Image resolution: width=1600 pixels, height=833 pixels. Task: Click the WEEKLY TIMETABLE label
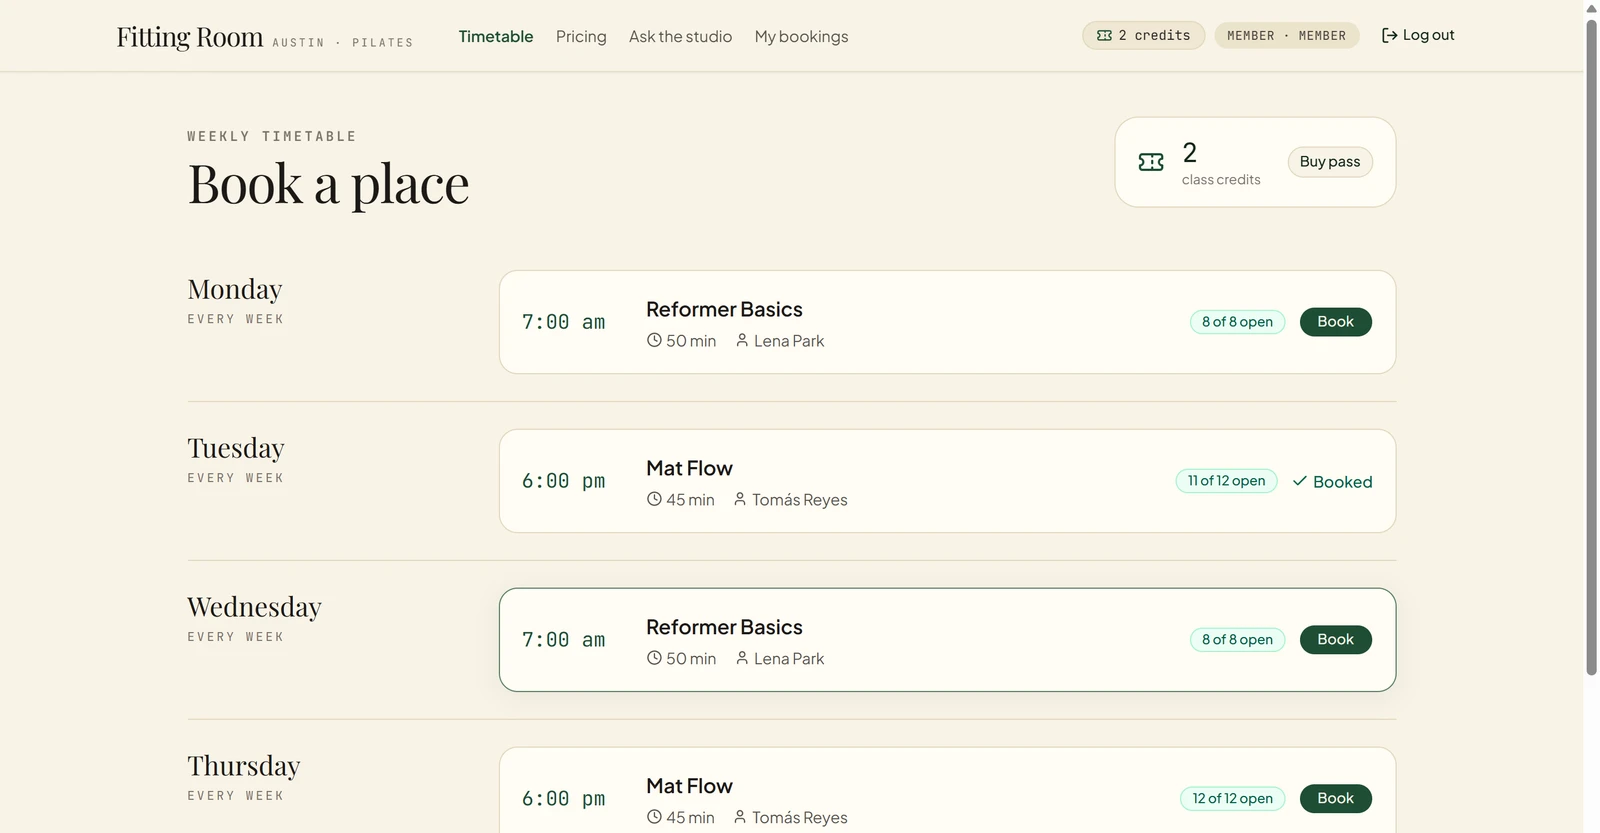coord(272,136)
